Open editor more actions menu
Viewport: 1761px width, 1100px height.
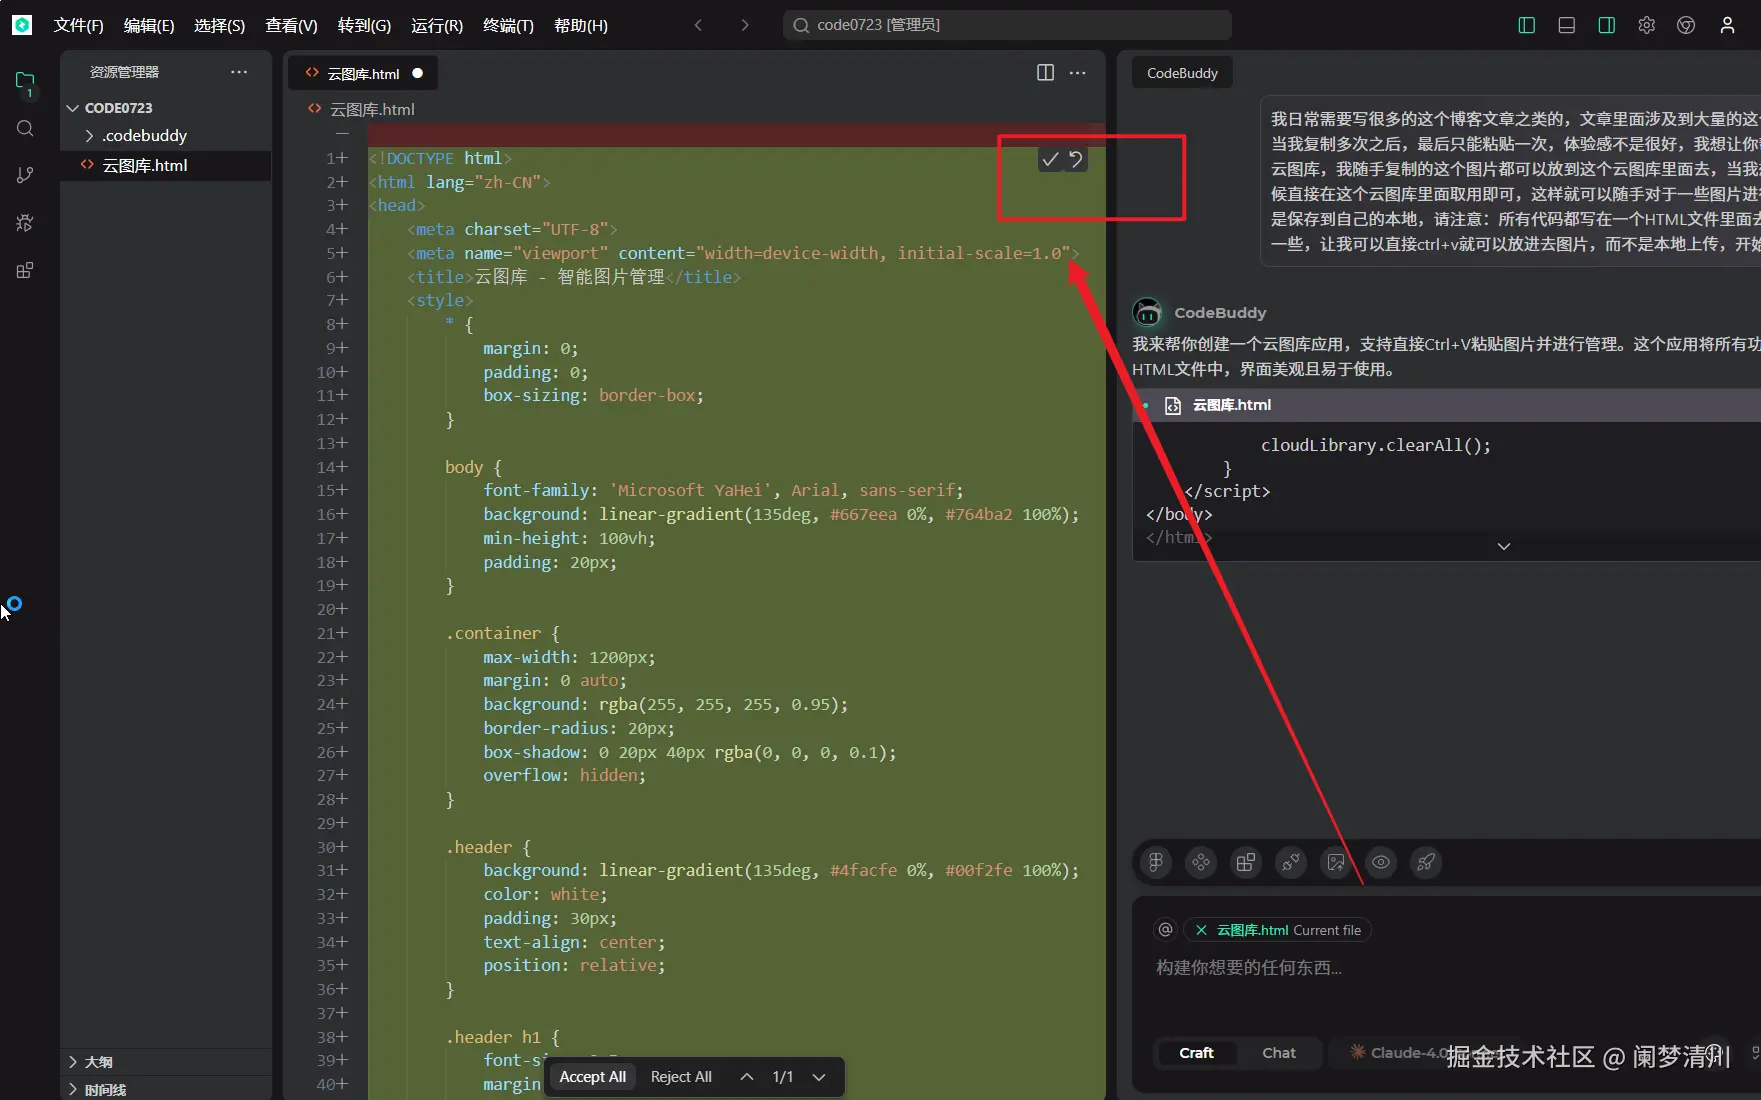tap(1077, 72)
